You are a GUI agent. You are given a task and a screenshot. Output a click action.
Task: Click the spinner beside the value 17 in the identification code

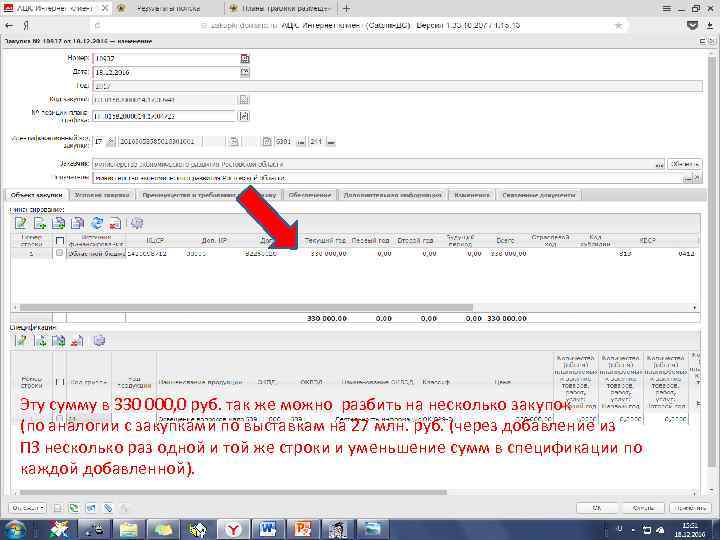coord(111,142)
